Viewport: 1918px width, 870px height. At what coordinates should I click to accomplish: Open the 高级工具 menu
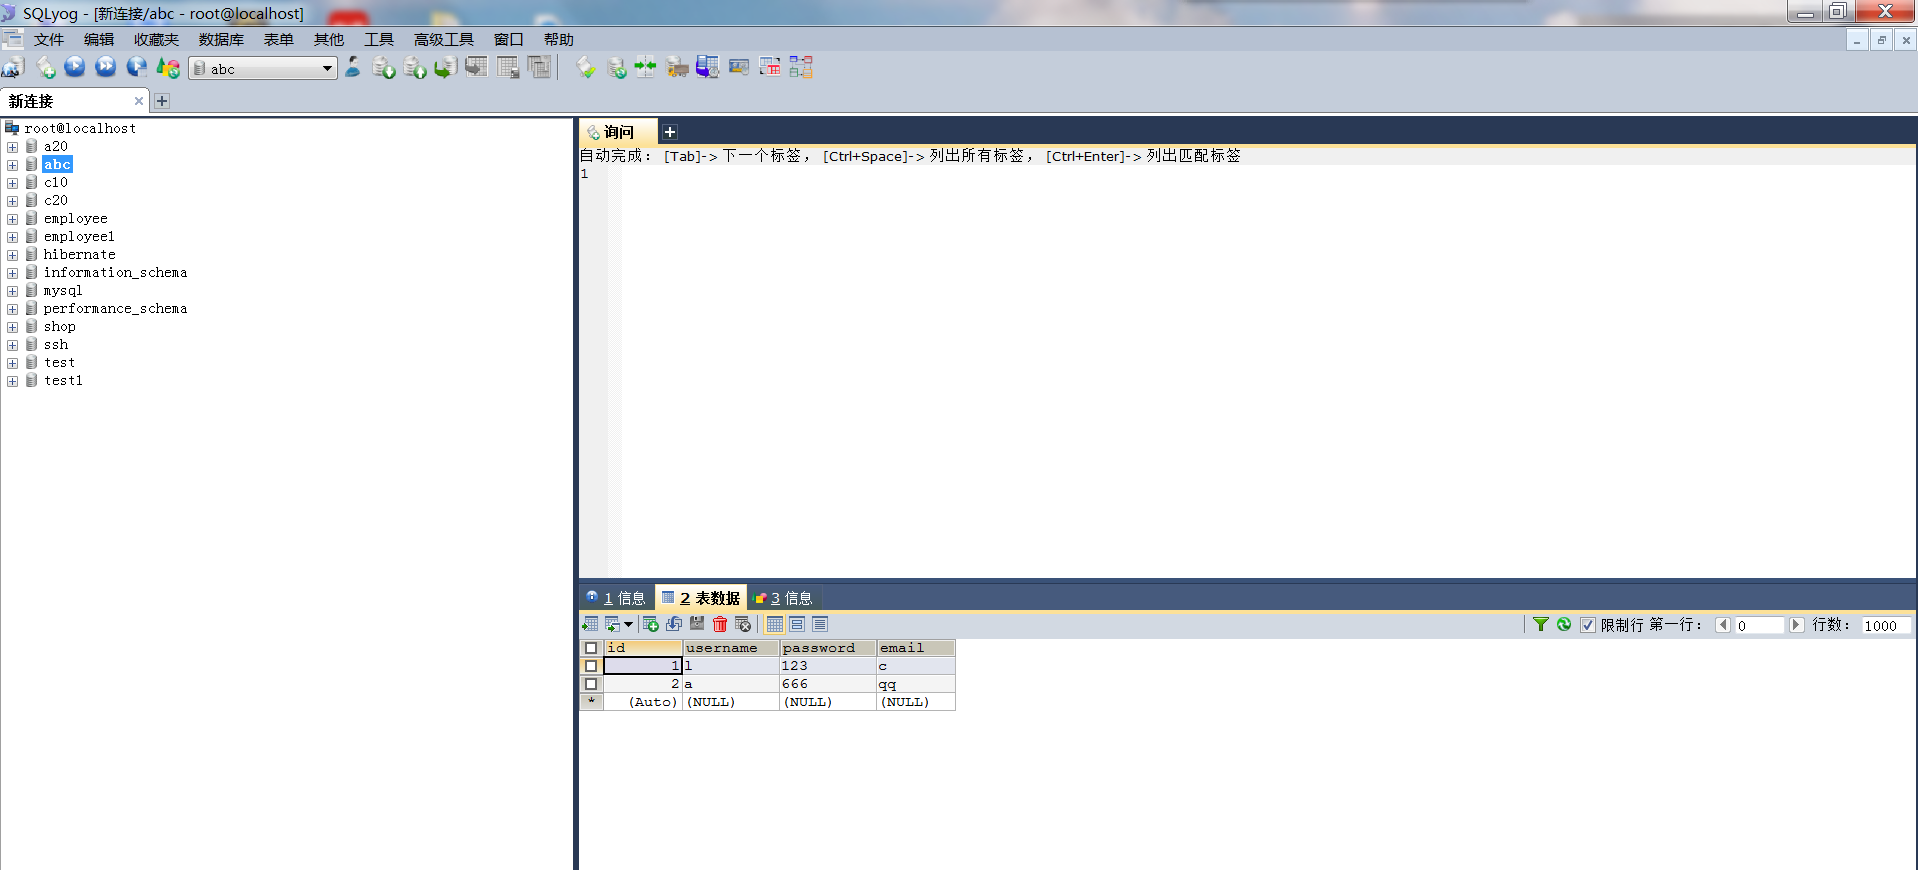[x=444, y=39]
